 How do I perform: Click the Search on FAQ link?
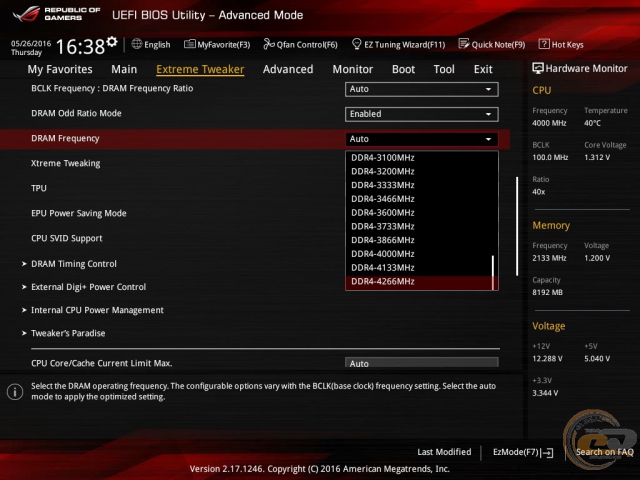pos(604,452)
